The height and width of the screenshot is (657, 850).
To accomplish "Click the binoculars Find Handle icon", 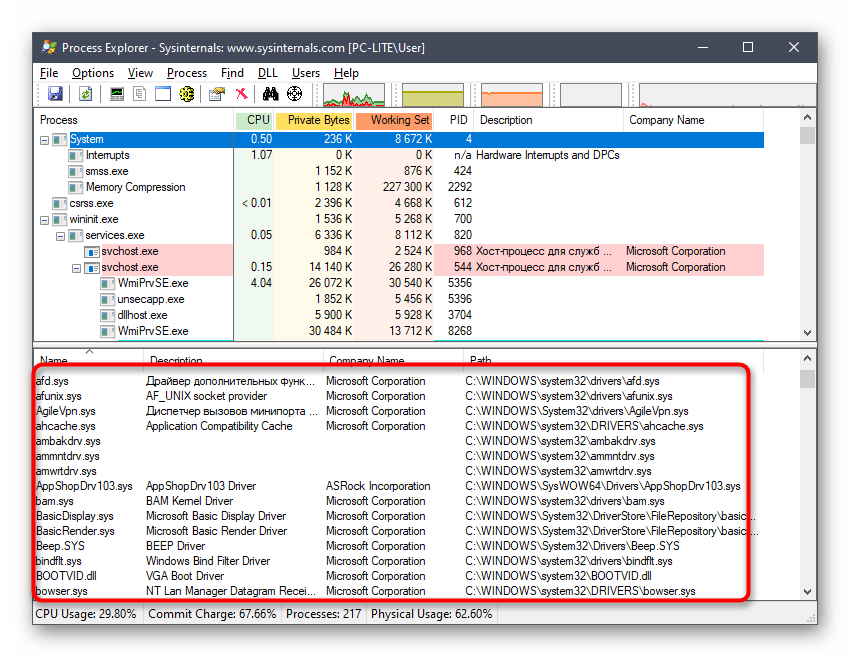I will coord(271,94).
